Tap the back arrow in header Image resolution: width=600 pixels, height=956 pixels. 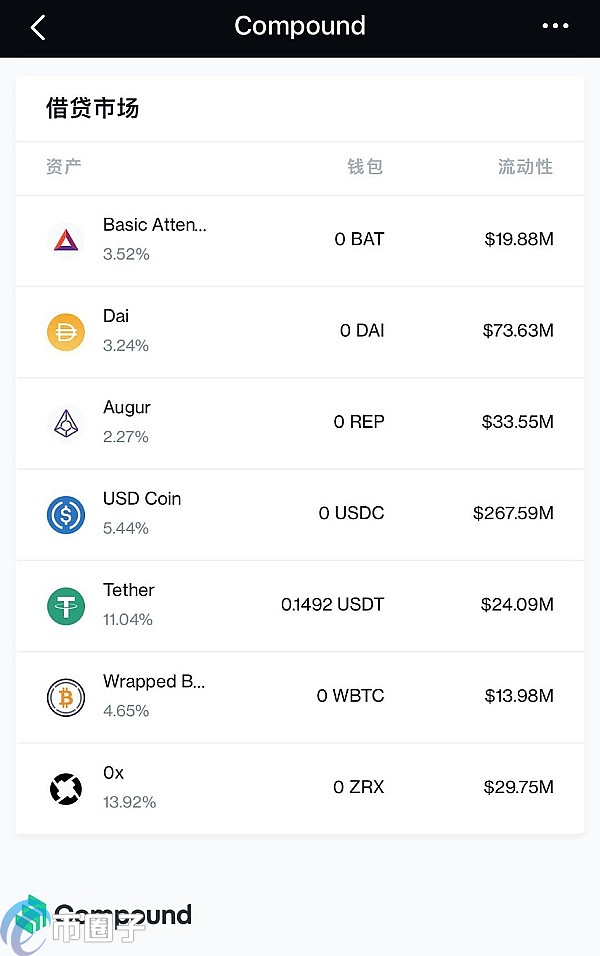tap(38, 27)
